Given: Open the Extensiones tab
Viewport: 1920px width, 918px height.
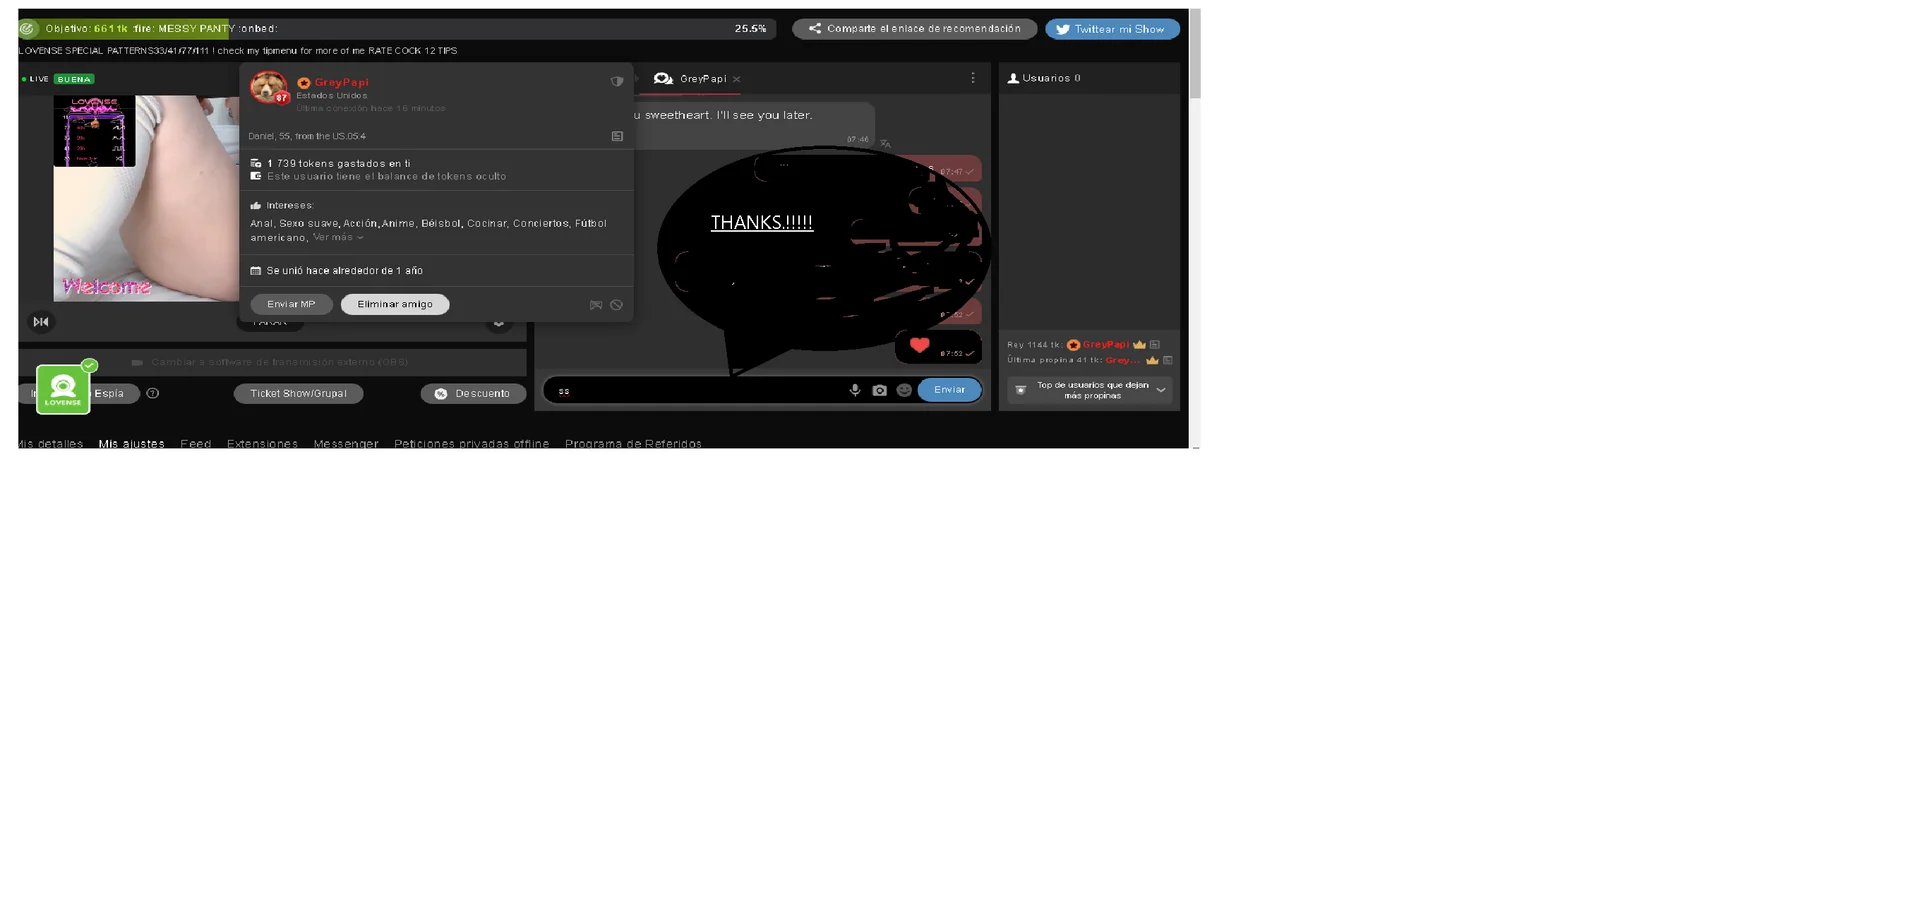Looking at the screenshot, I should pos(262,443).
